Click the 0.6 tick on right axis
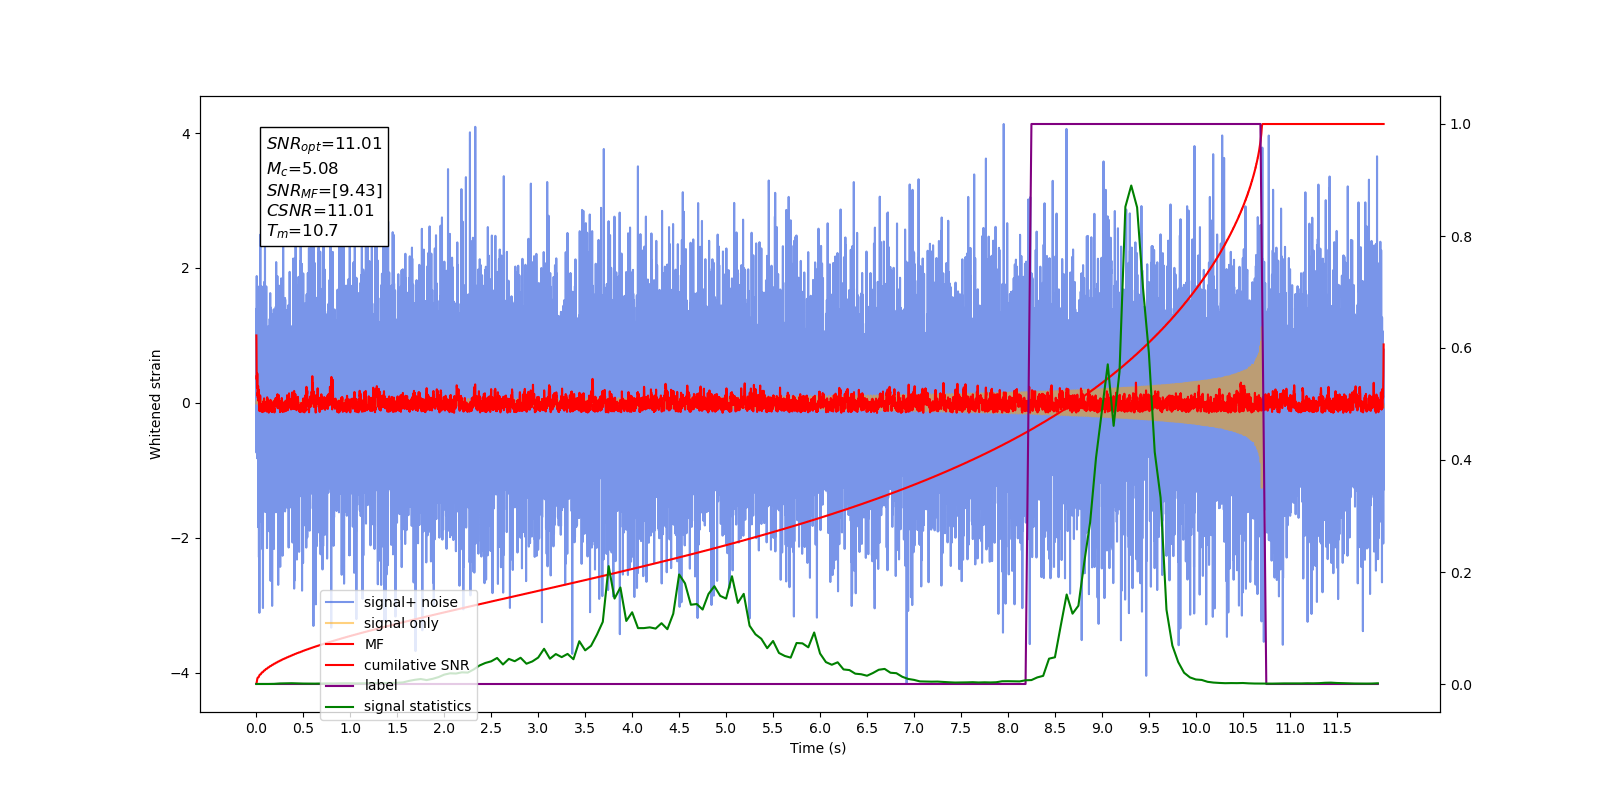This screenshot has width=1600, height=800. click(x=1461, y=349)
